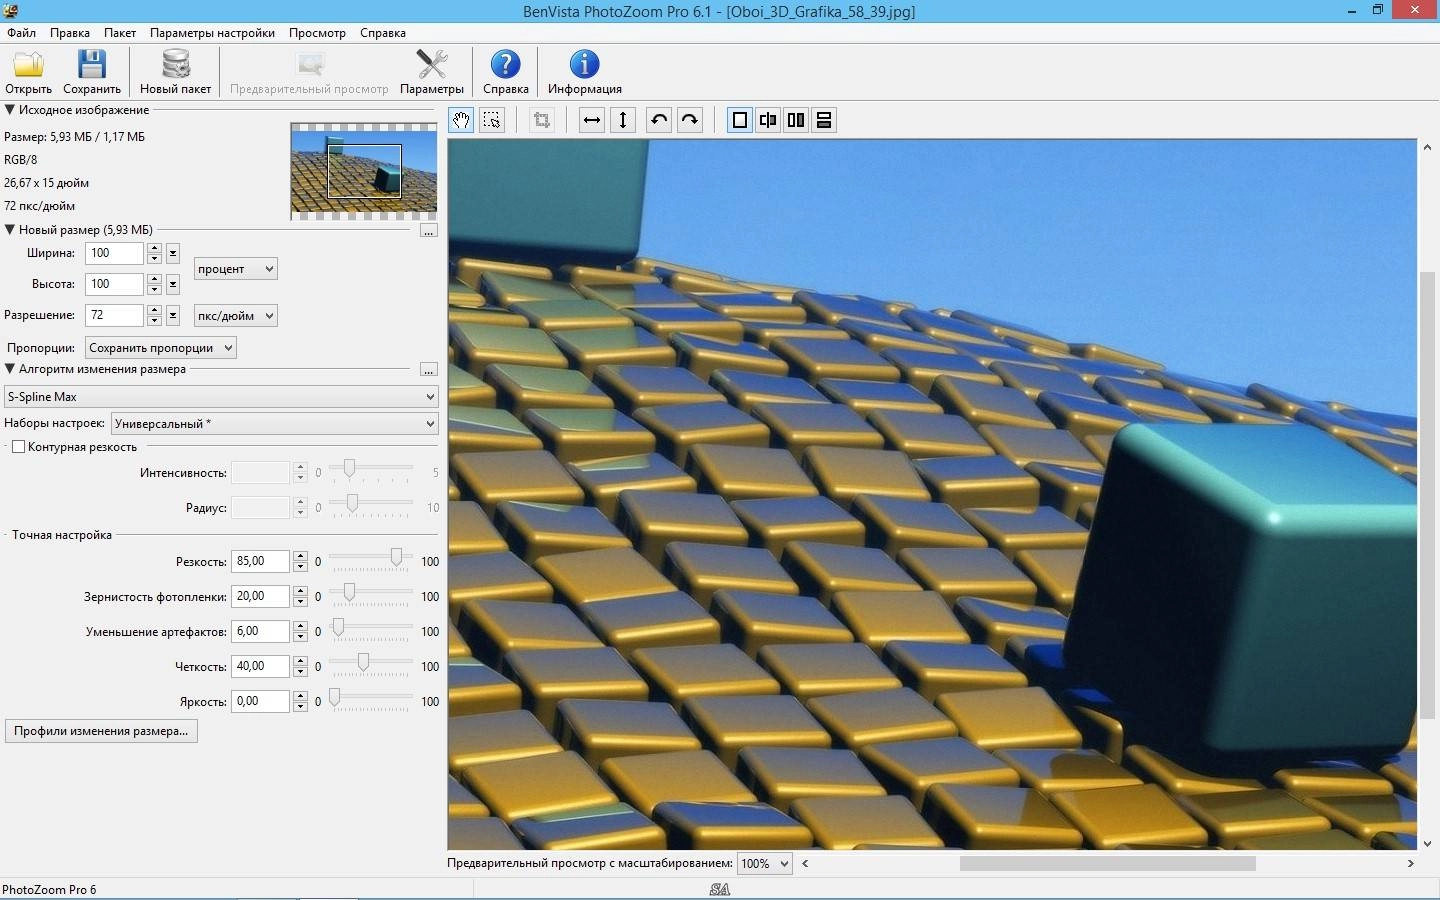Click the Резкость value field
The height and width of the screenshot is (900, 1440).
click(260, 561)
